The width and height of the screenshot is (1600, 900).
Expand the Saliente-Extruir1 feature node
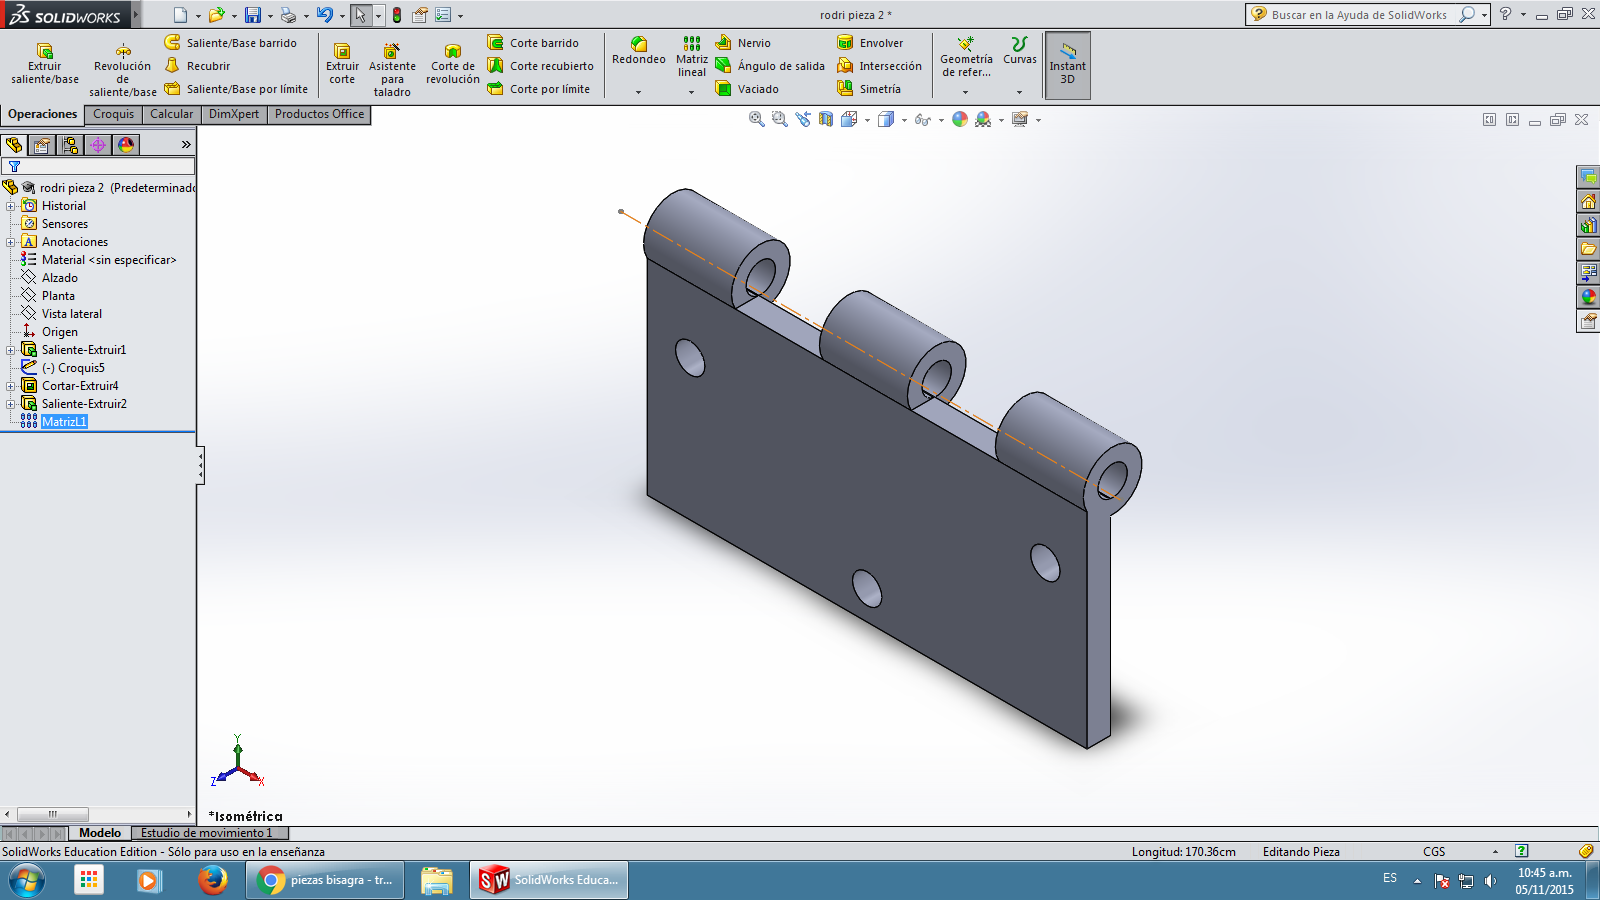click(11, 350)
